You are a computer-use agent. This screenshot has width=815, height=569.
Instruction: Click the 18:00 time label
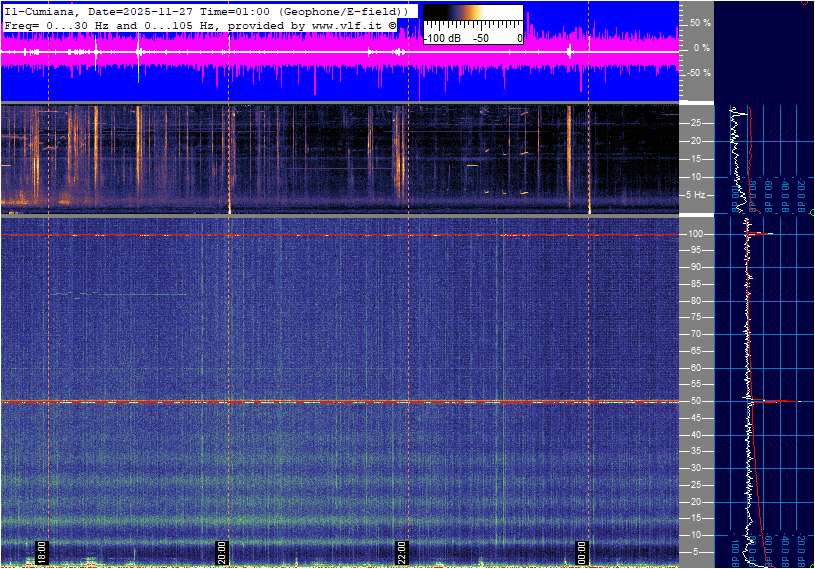point(42,552)
